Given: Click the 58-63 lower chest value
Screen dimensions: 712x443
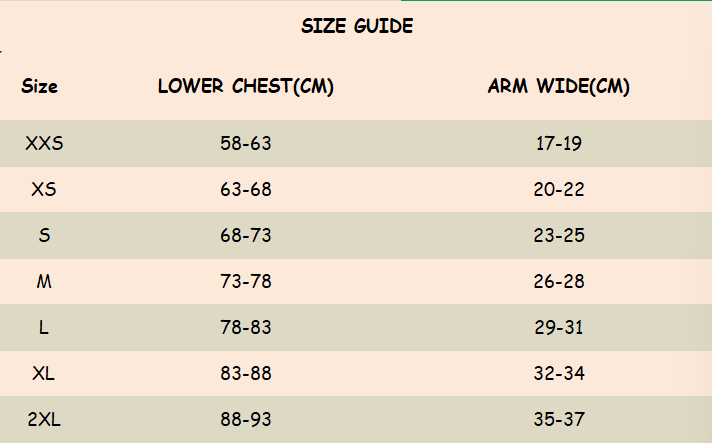Looking at the screenshot, I should (x=246, y=143).
